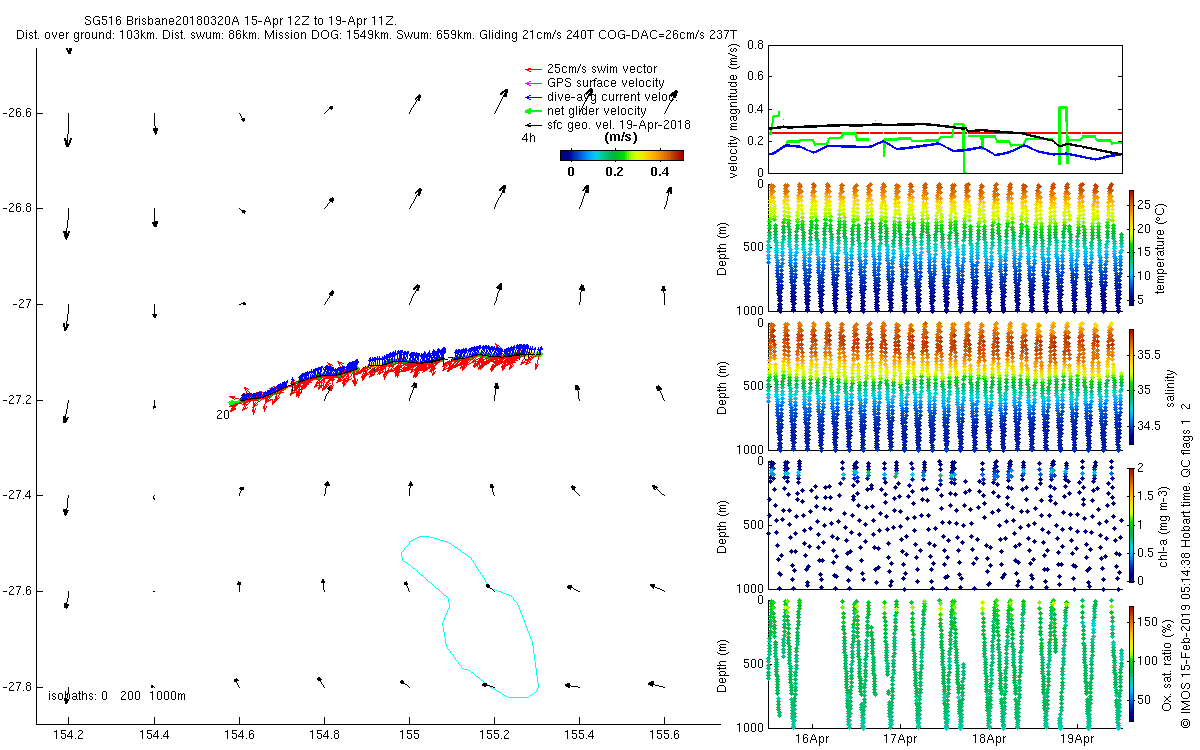Click the 'isobaths: 0 200 1000m' label

pyautogui.click(x=117, y=695)
